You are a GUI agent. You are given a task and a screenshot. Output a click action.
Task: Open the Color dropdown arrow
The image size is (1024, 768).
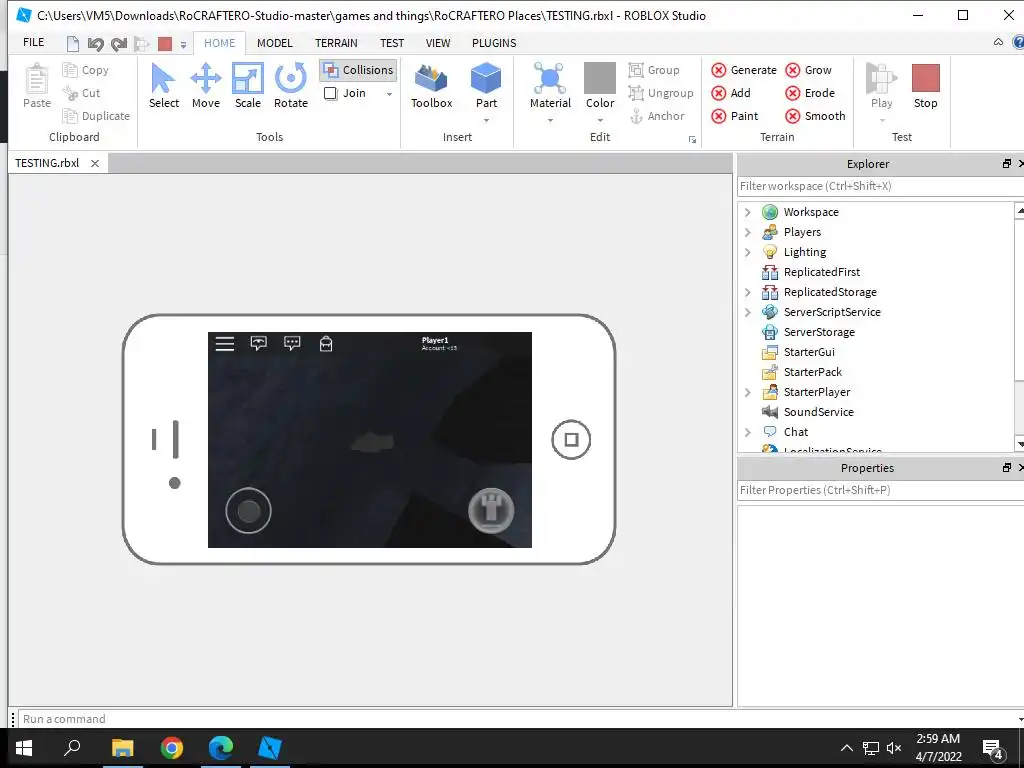tap(600, 120)
